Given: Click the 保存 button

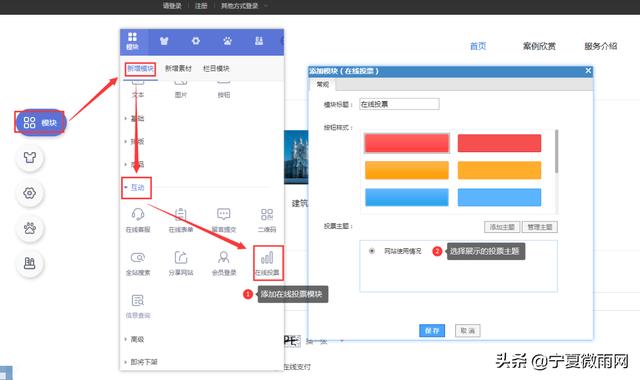Looking at the screenshot, I should click(432, 330).
